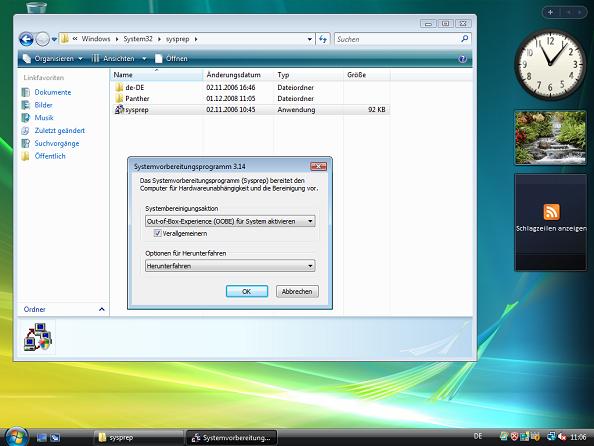Click the RSS feed icon in the gadget
This screenshot has height=446, width=594.
click(551, 212)
